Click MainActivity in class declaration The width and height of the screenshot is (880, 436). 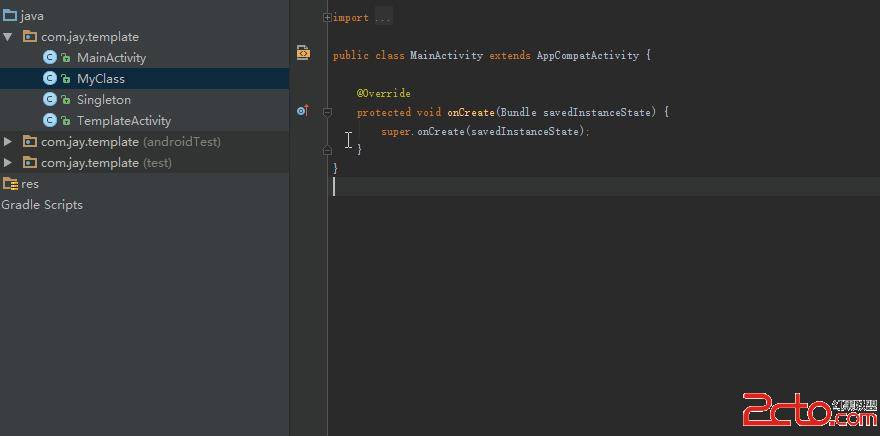click(x=446, y=56)
